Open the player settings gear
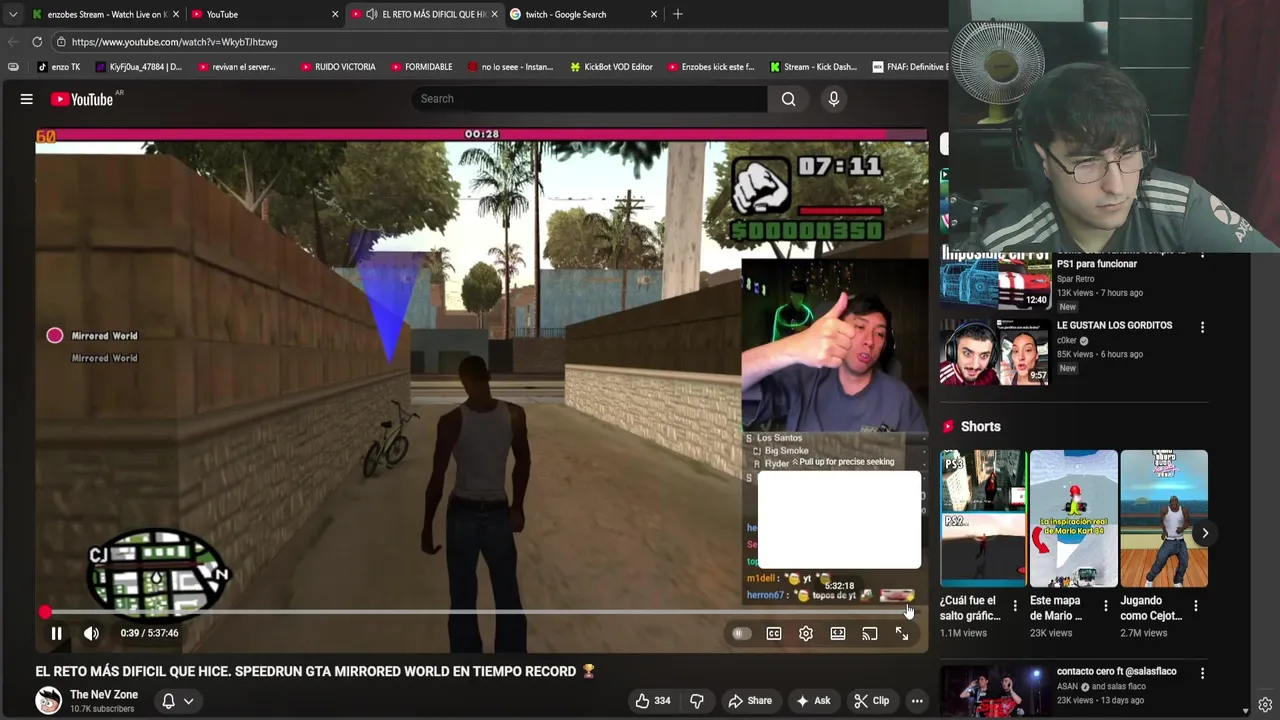Viewport: 1280px width, 720px height. 806,633
